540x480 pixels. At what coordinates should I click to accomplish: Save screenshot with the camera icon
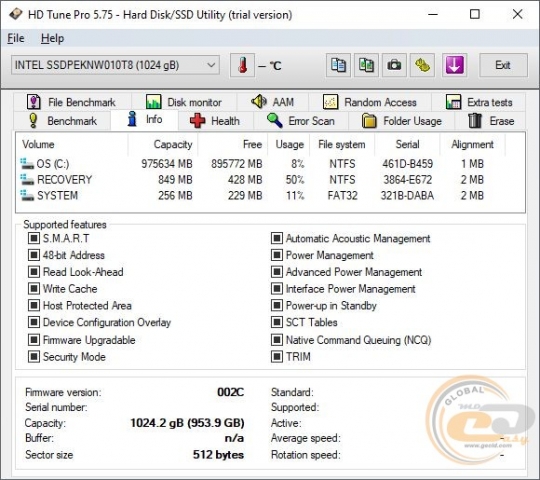(394, 65)
